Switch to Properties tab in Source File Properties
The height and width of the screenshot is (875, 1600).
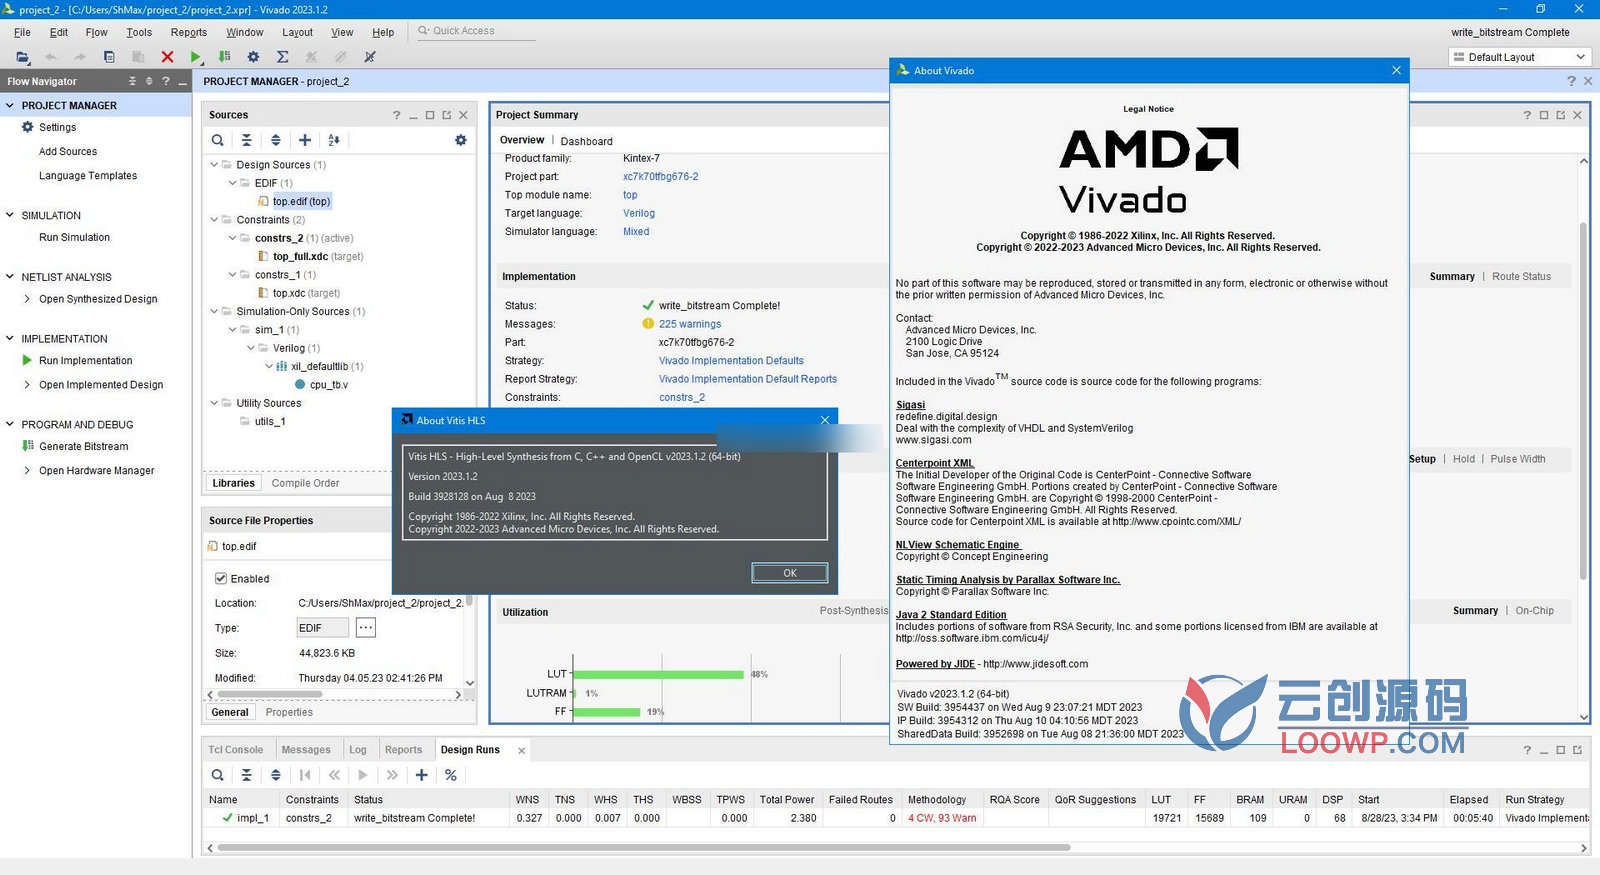click(289, 713)
